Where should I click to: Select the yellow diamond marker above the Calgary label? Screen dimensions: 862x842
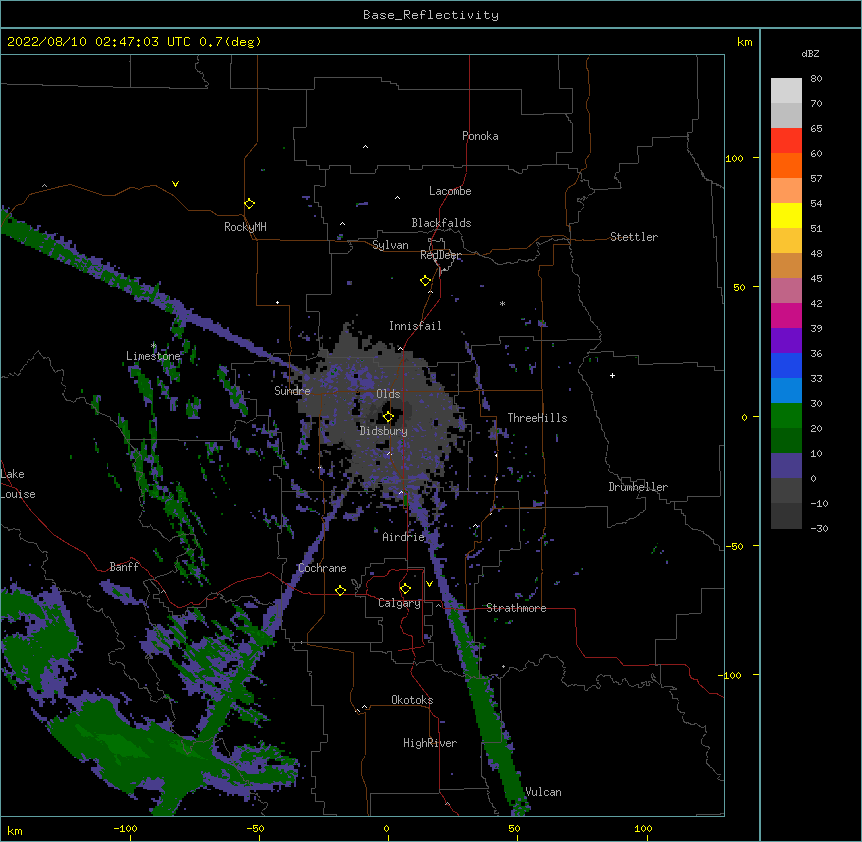coord(405,589)
